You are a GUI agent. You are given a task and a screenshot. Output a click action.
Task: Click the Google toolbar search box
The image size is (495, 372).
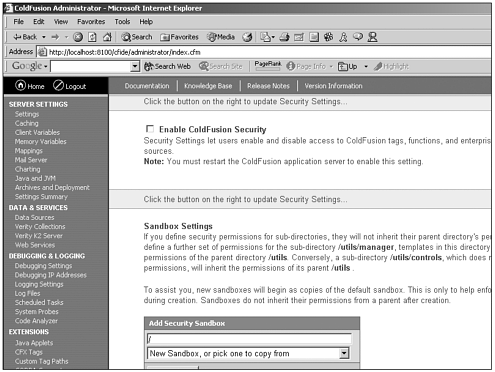pos(90,66)
